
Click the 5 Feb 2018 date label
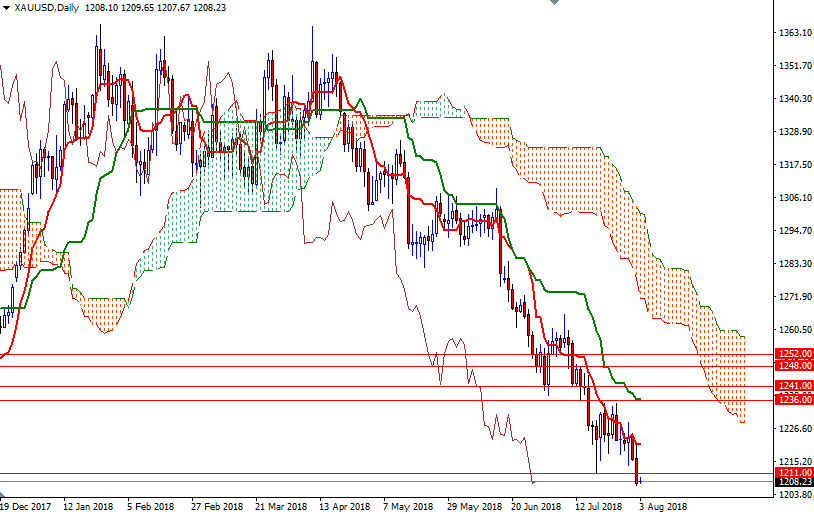click(x=150, y=506)
